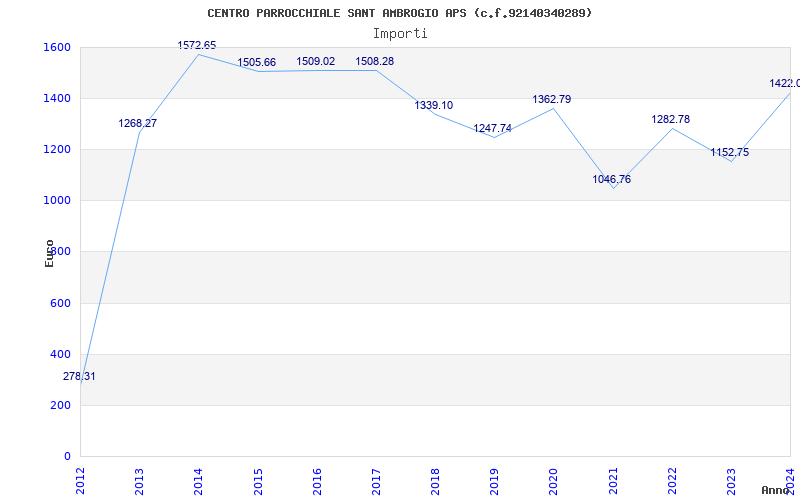This screenshot has width=800, height=500.
Task: Click the y-axis value 200
Action: (61, 406)
